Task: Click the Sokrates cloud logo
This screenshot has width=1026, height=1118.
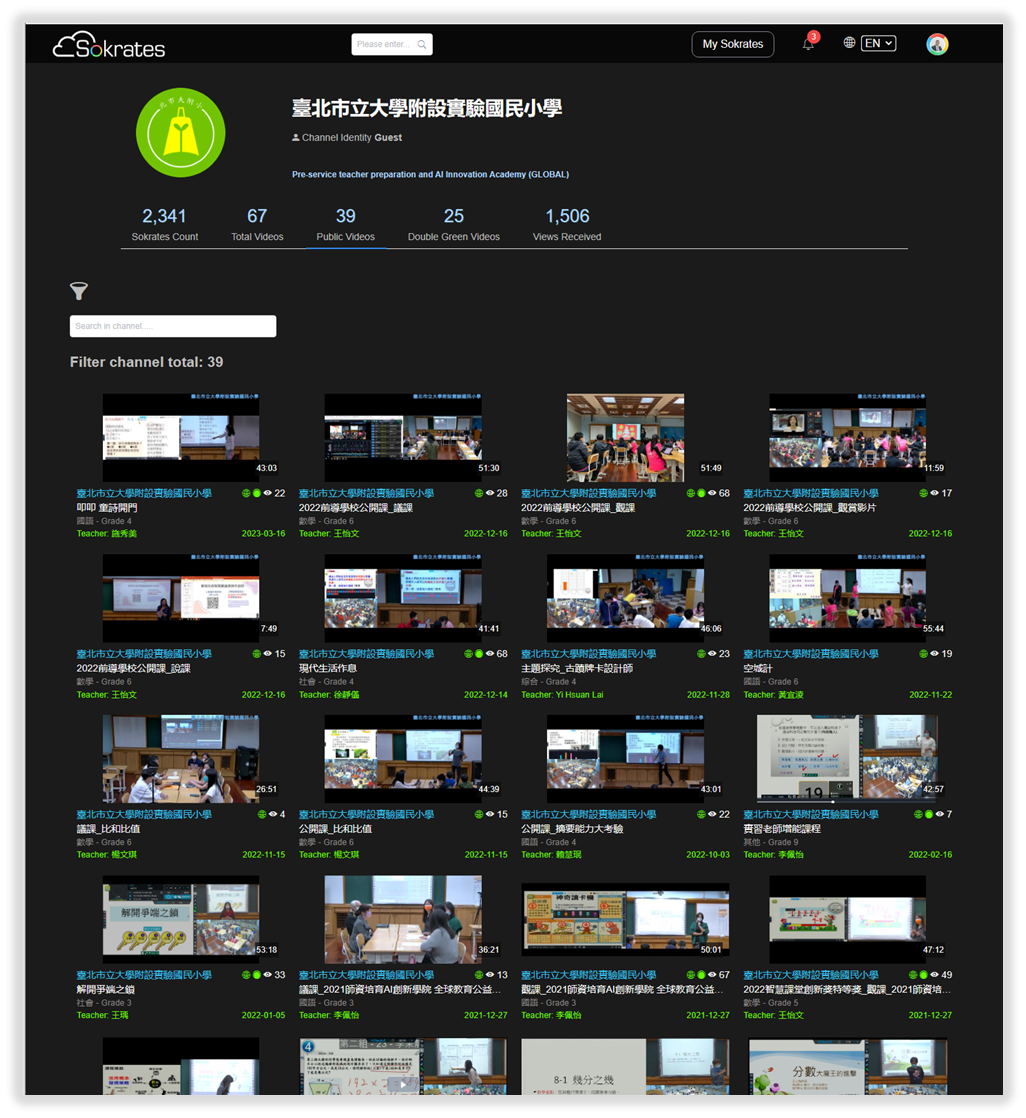Action: click(x=109, y=45)
